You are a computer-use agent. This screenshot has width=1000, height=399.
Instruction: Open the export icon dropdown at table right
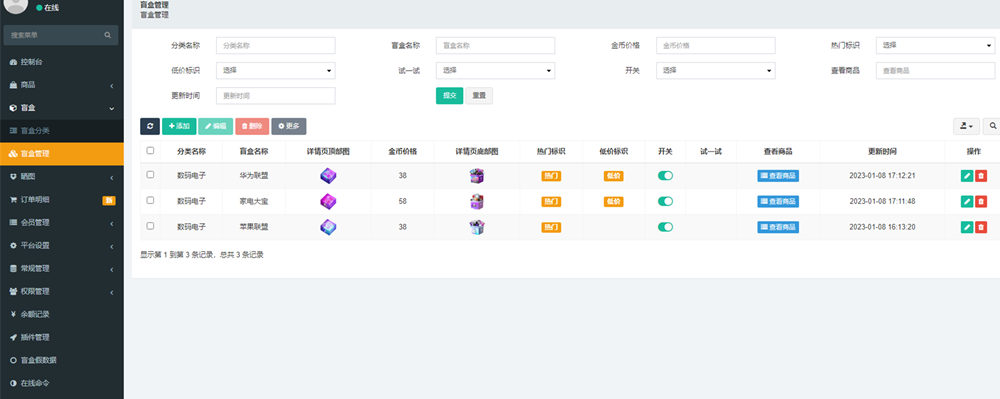pos(966,126)
